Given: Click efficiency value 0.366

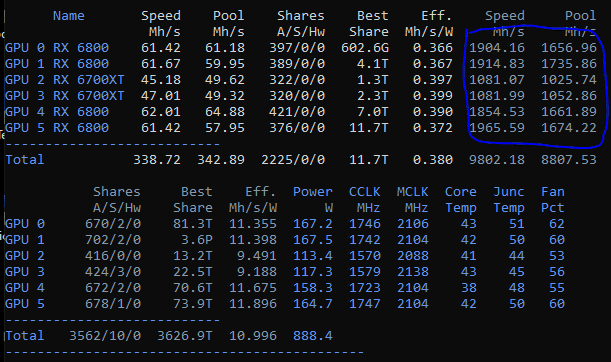Looking at the screenshot, I should tap(433, 48).
